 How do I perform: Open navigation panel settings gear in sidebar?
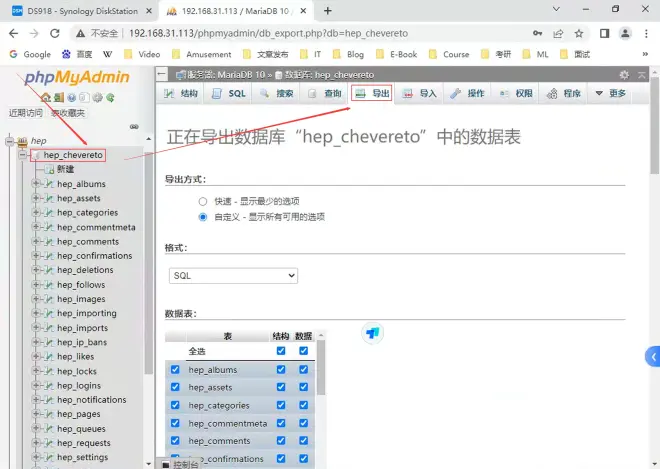[x=97, y=98]
